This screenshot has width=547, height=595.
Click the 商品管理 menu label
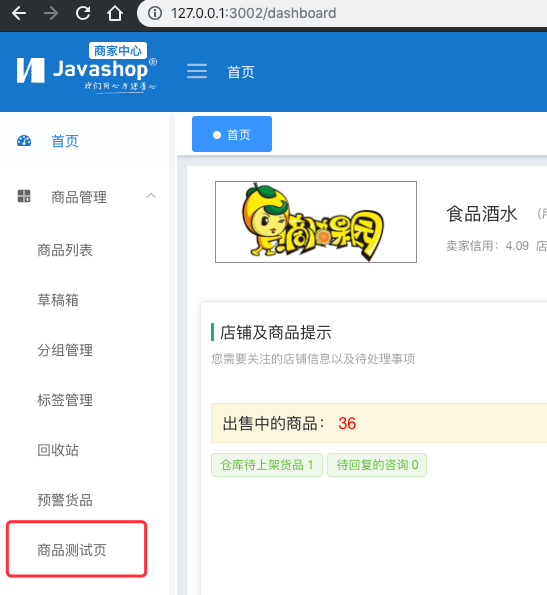click(x=79, y=197)
